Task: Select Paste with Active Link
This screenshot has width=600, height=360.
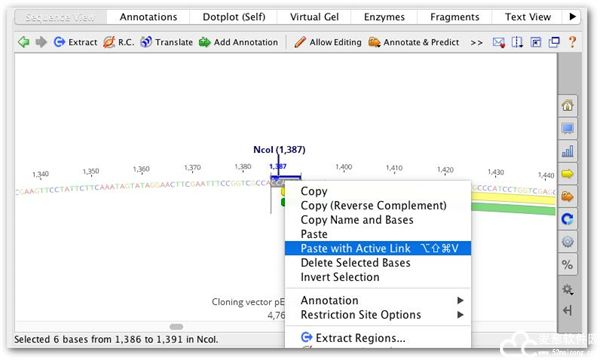Action: [378, 248]
